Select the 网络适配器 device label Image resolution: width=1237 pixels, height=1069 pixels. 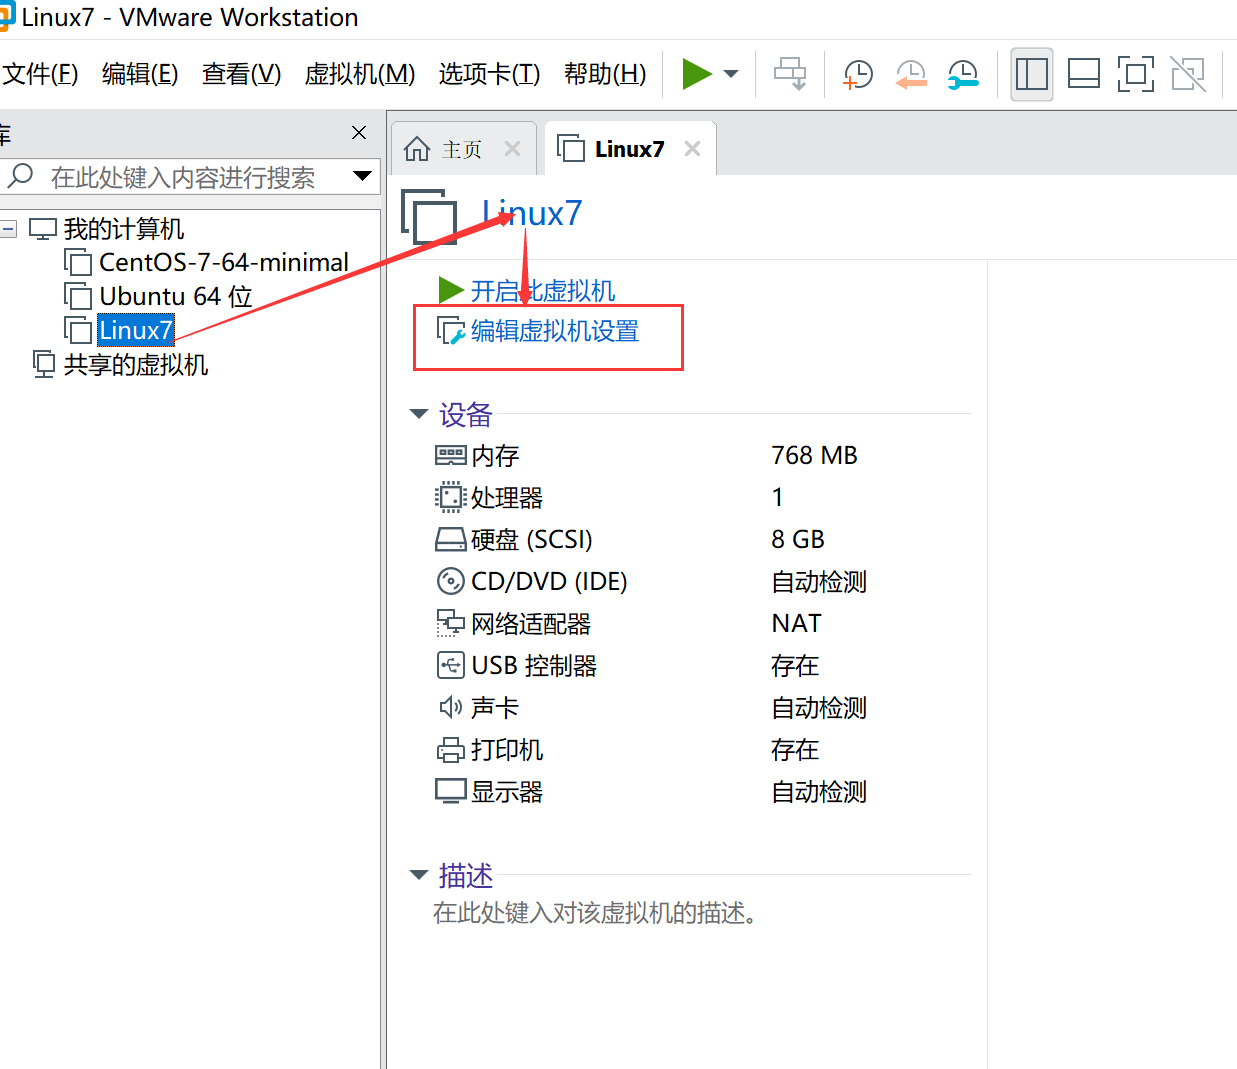click(531, 624)
